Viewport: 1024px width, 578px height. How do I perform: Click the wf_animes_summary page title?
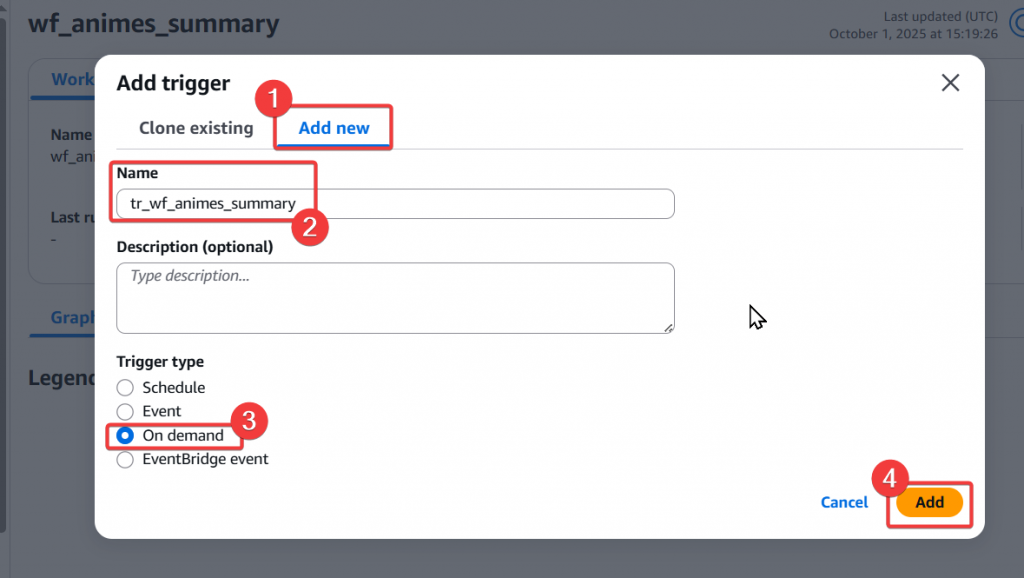click(153, 24)
